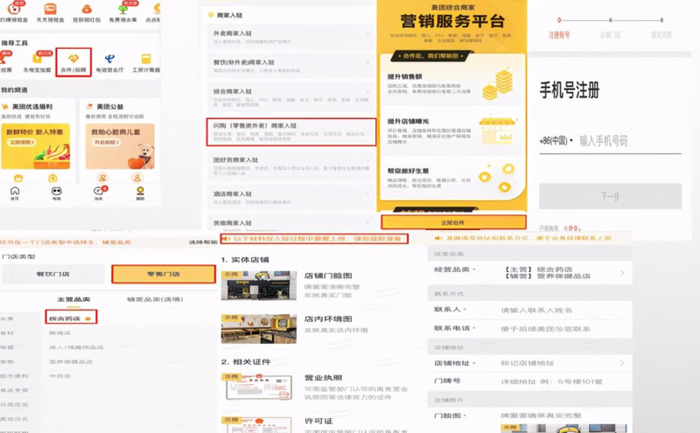Go to the home tab icon in bottom bar
This screenshot has height=433, width=700.
(x=15, y=191)
